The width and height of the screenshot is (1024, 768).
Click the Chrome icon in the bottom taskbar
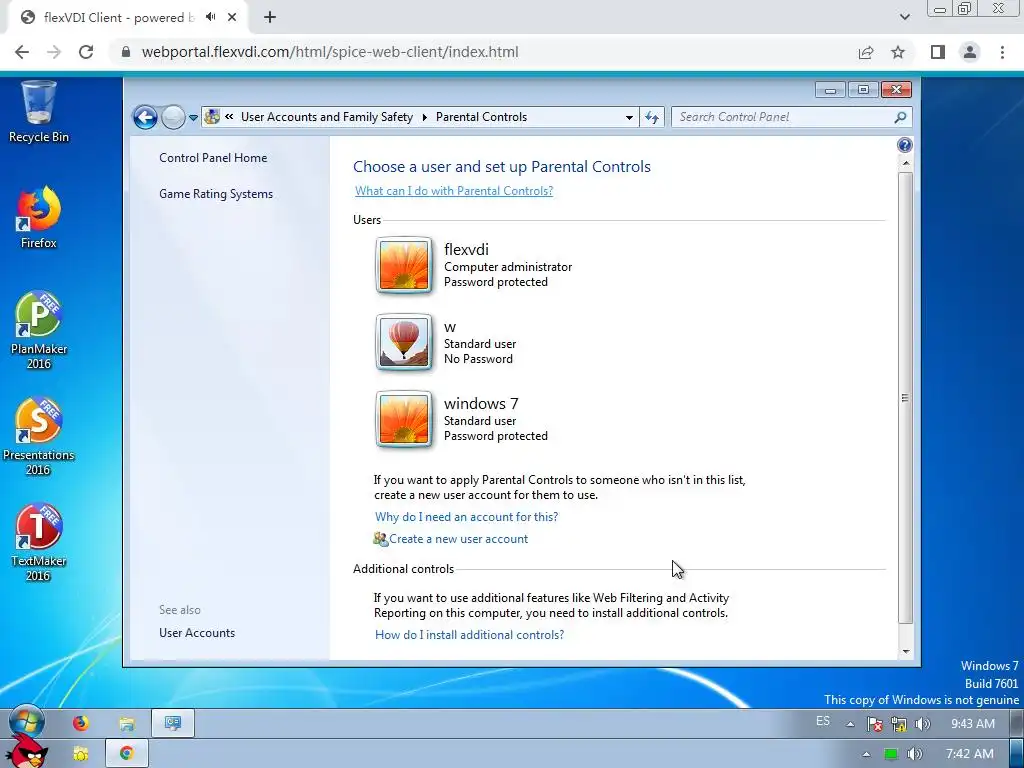click(127, 754)
